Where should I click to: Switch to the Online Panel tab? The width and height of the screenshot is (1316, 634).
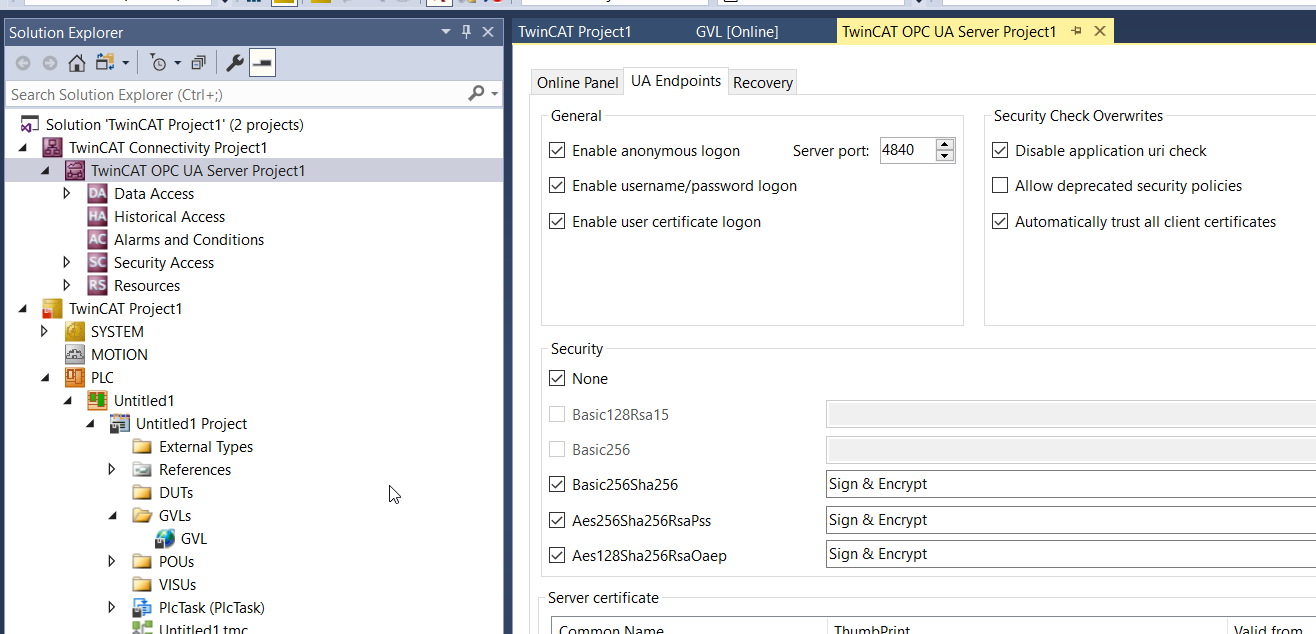[578, 82]
